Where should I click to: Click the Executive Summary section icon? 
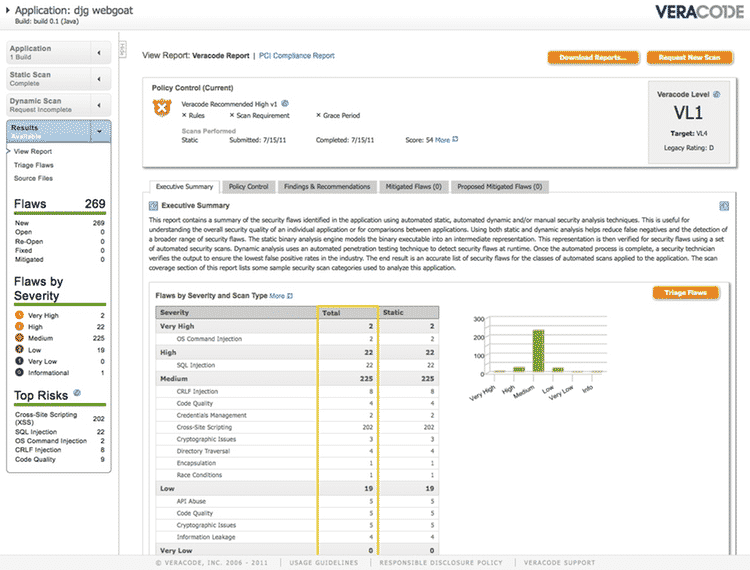[x=153, y=206]
